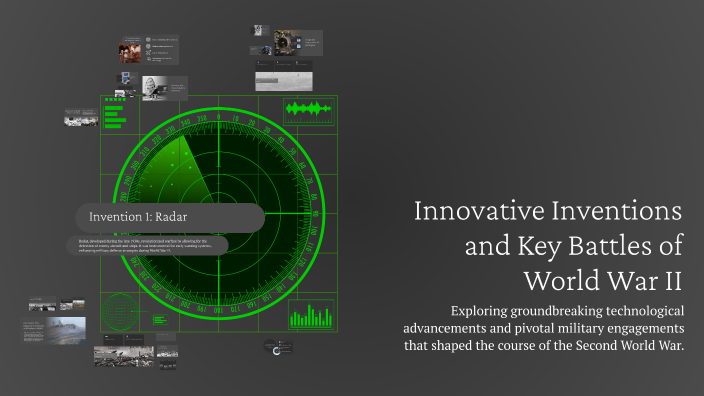The height and width of the screenshot is (396, 704).
Task: Click the small green callout box beside the globe
Action: pos(160,320)
